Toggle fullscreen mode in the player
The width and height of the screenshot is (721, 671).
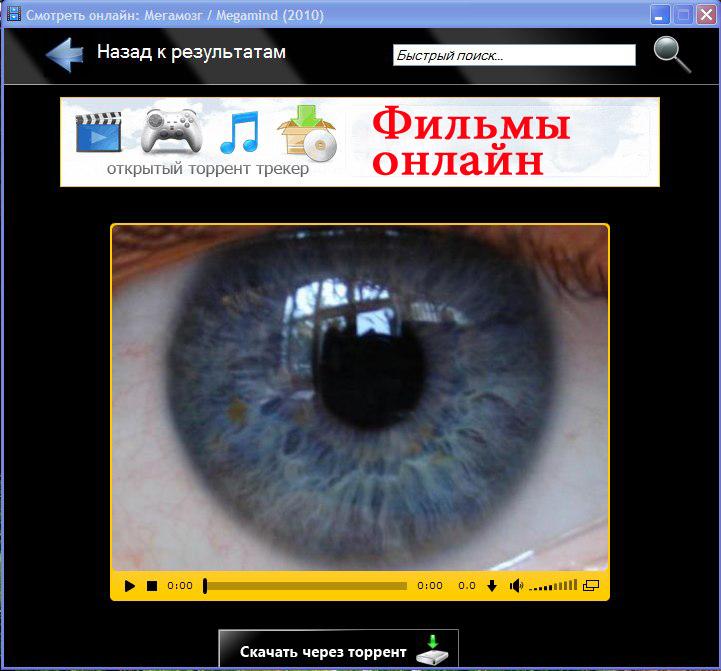tap(590, 586)
